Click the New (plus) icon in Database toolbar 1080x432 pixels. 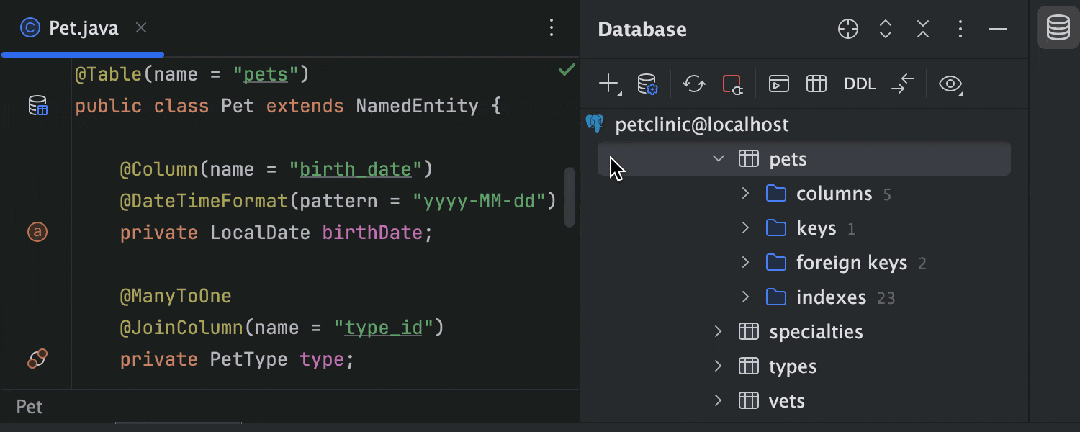[x=609, y=84]
